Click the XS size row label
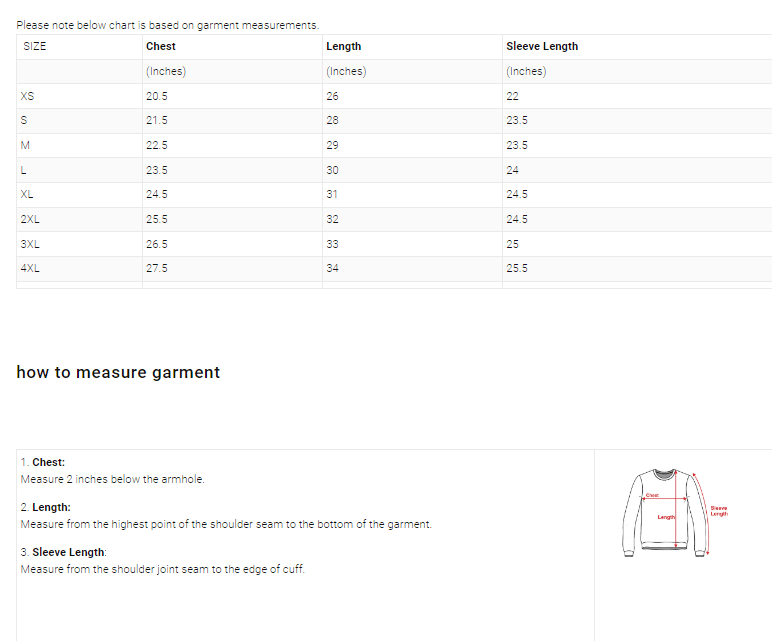 pos(27,96)
